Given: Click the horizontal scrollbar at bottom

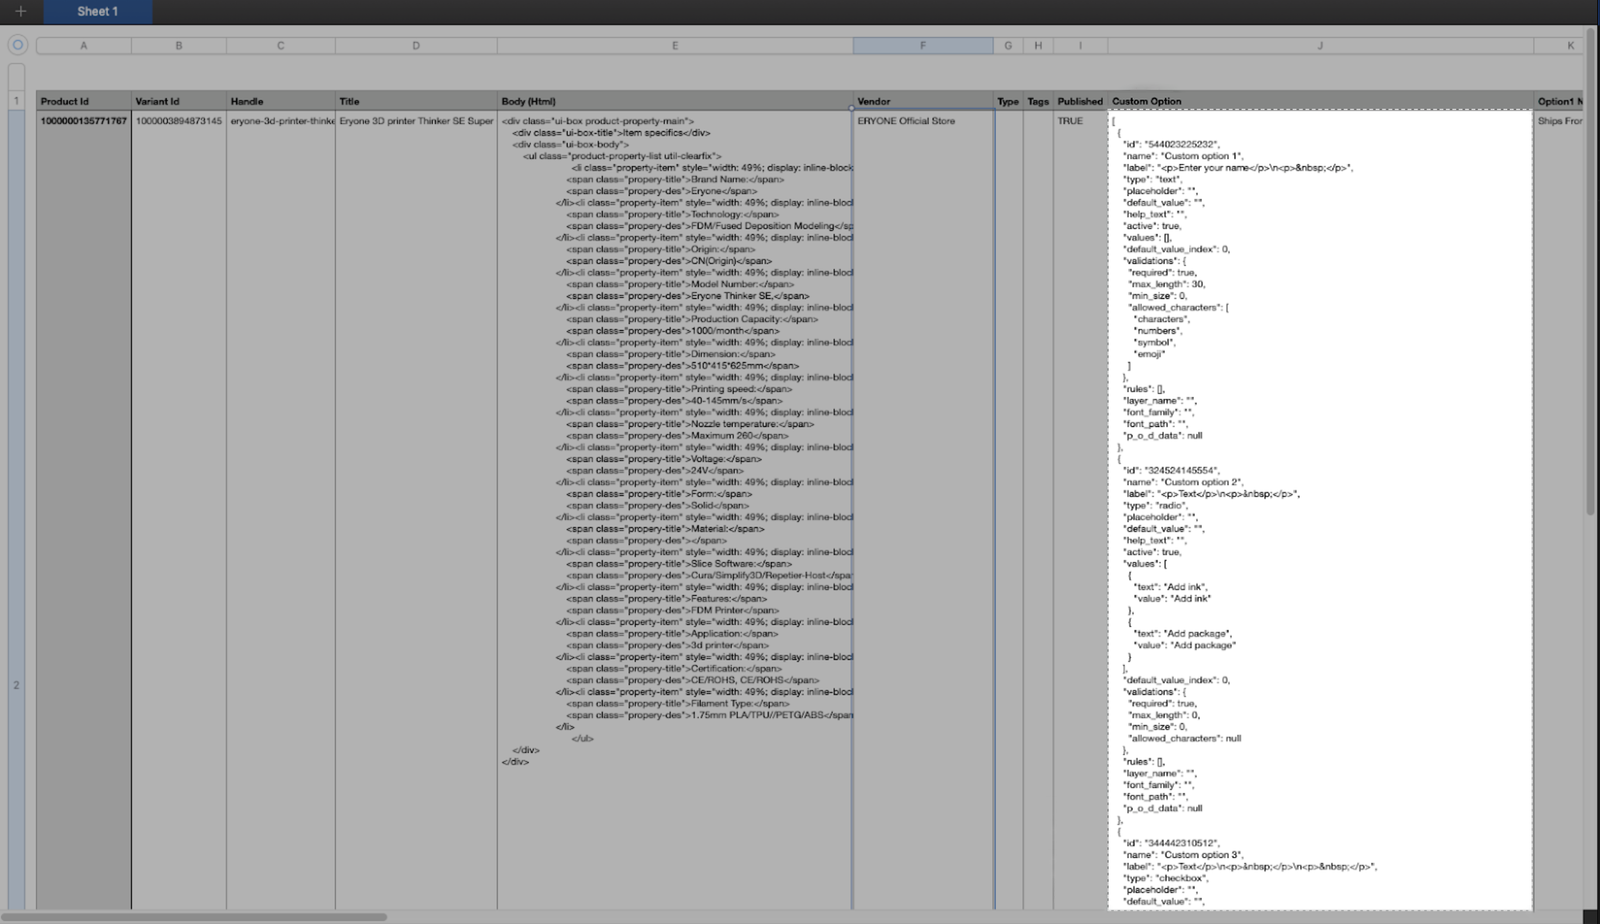Looking at the screenshot, I should point(195,917).
